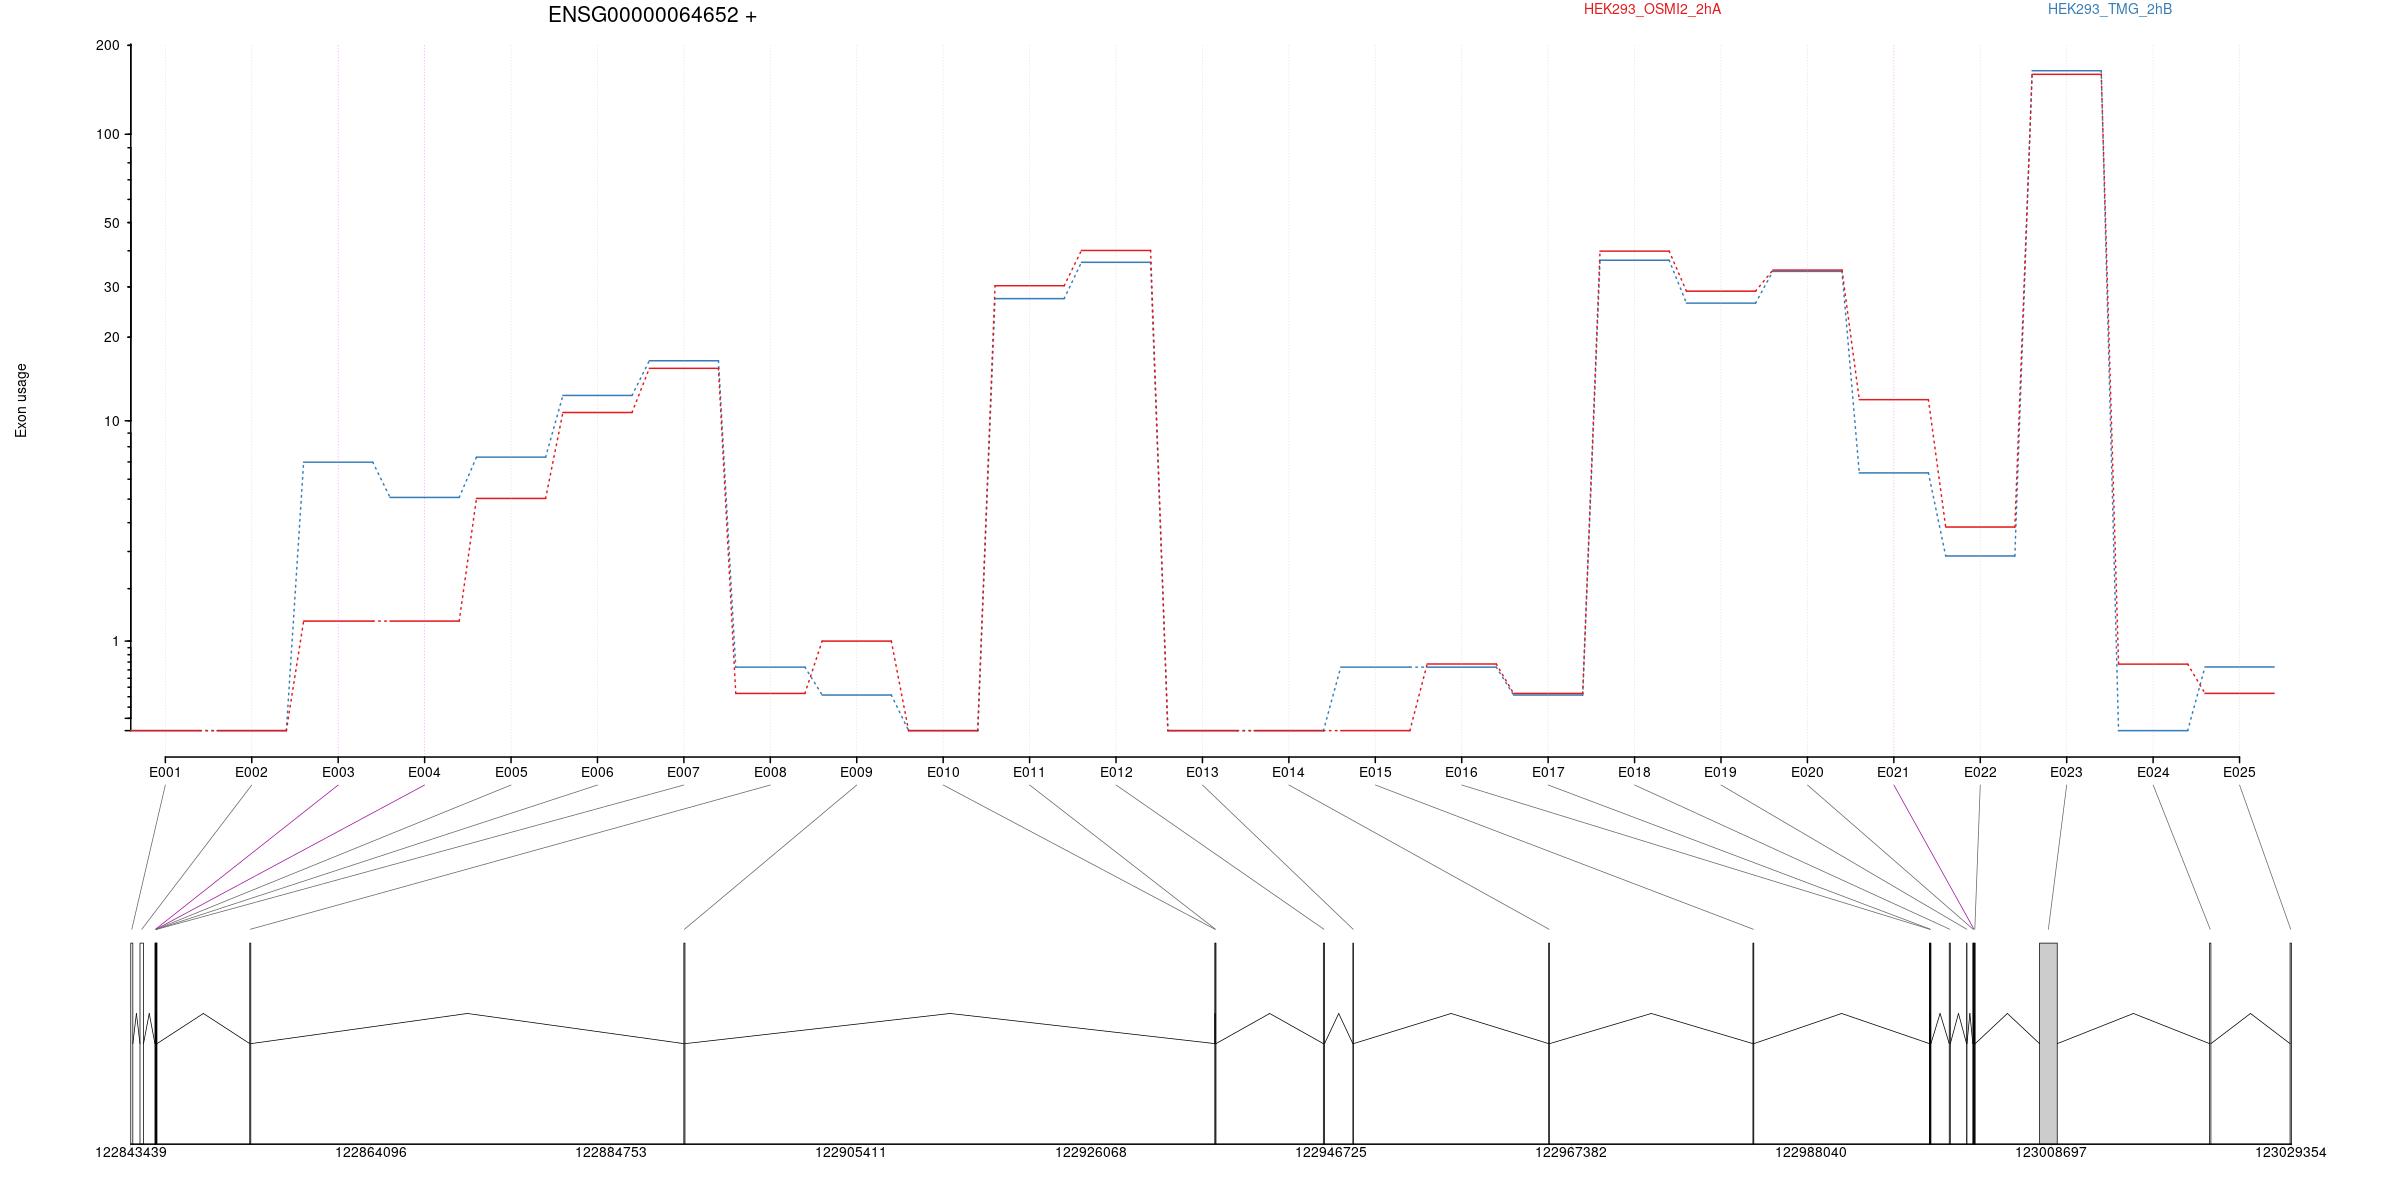The image size is (2400, 1200).
Task: Click exon label E022
Action: [x=1980, y=772]
